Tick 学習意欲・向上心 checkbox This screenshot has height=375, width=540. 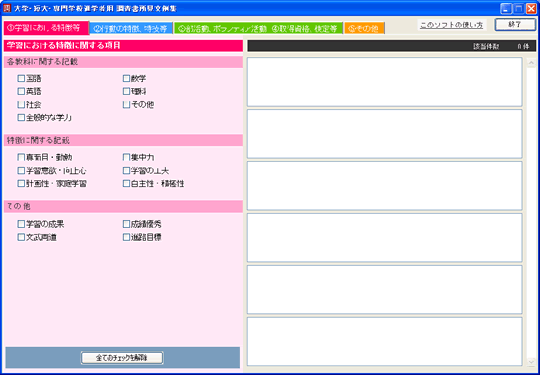click(x=21, y=170)
